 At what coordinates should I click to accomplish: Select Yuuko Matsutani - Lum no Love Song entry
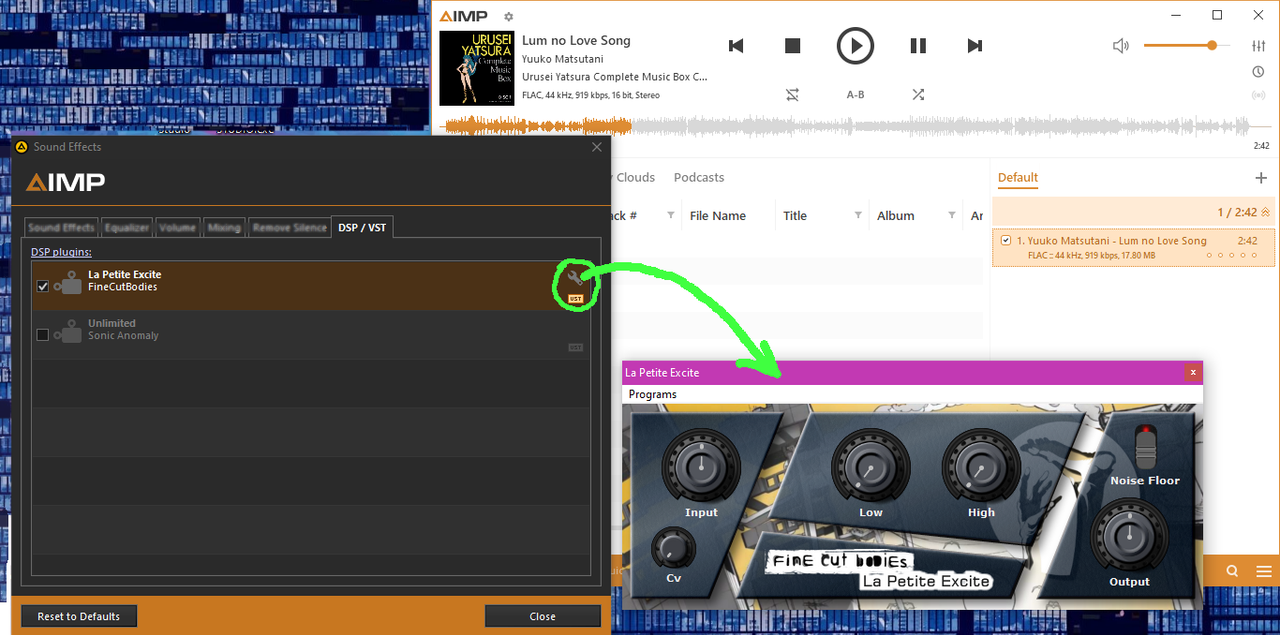click(x=1135, y=247)
